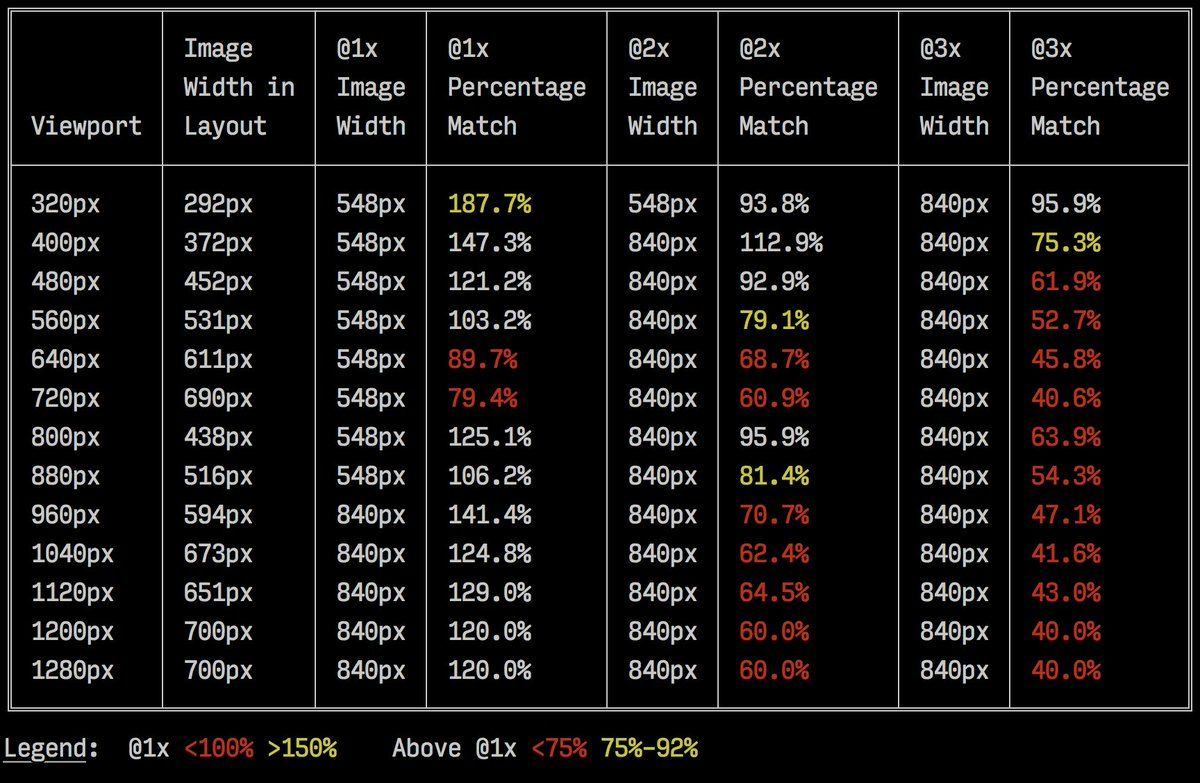
Task: Click the red 79.4% @1x match value
Action: pyautogui.click(x=482, y=398)
